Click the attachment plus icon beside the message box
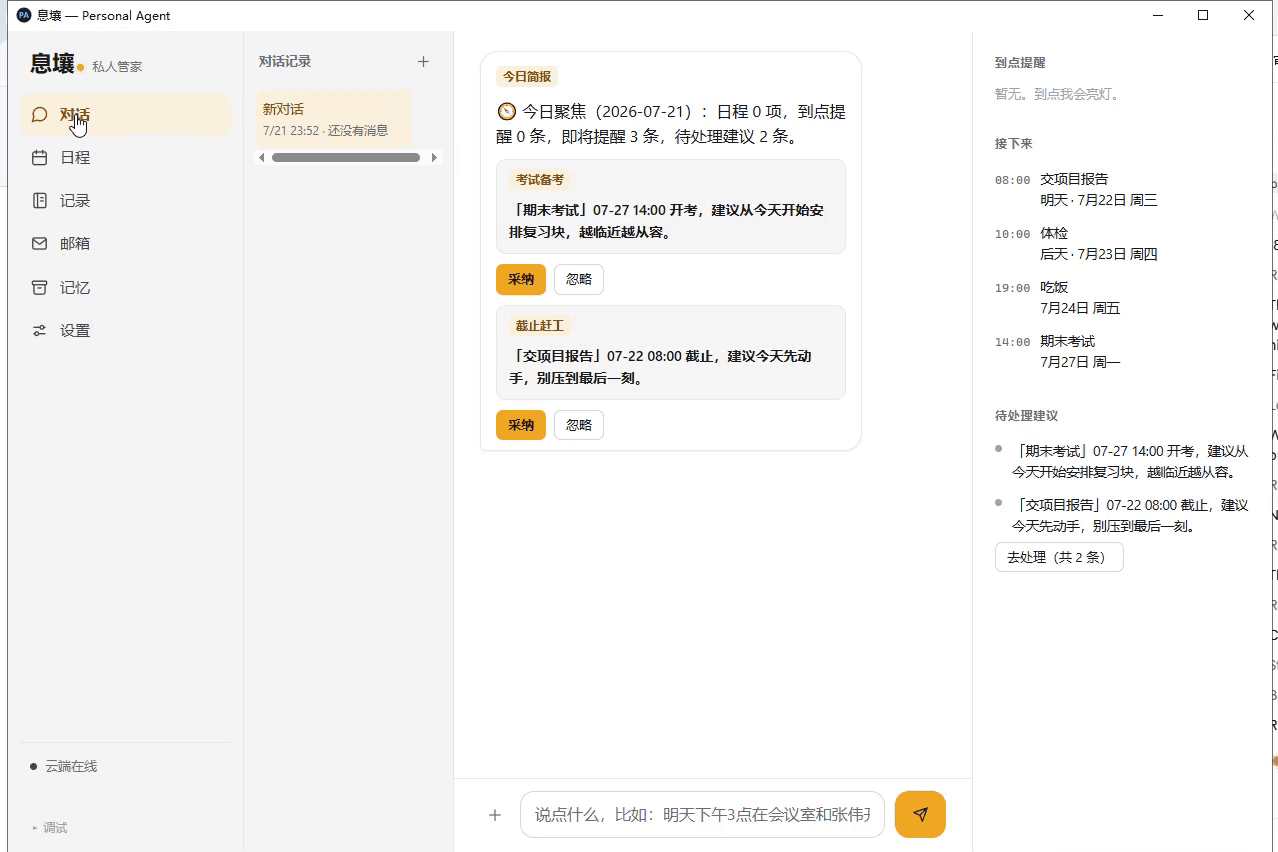The image size is (1278, 852). 494,815
